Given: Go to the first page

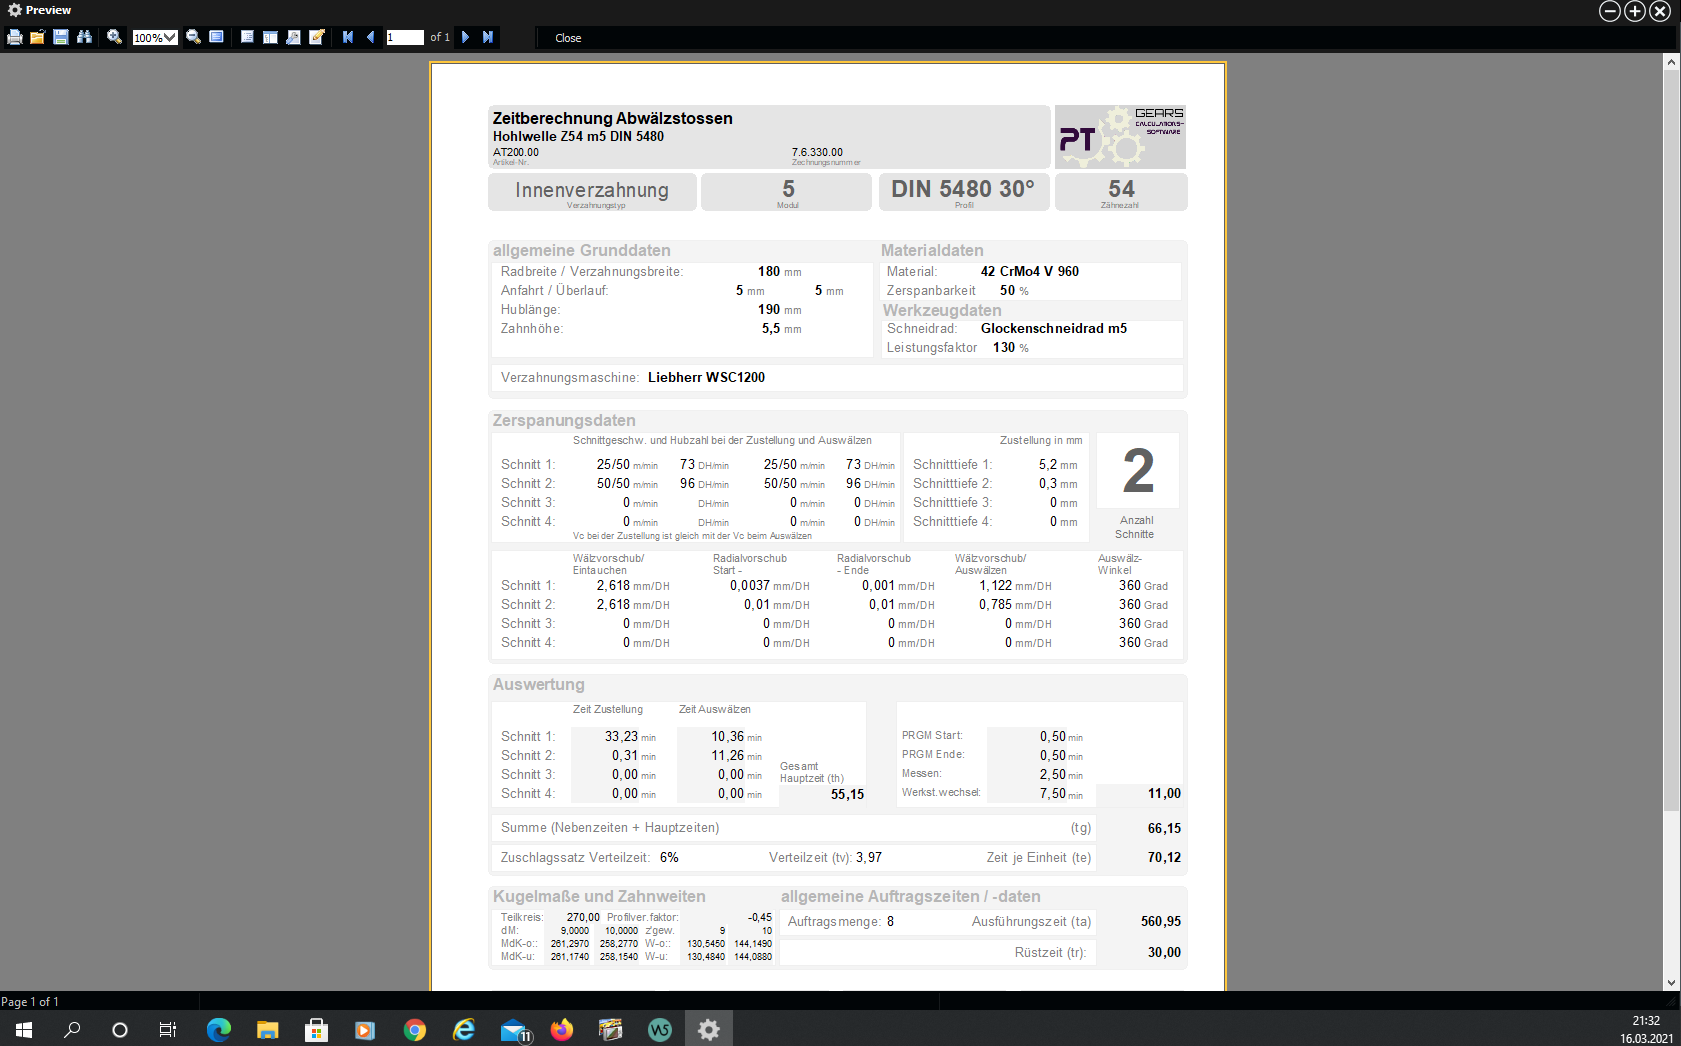Looking at the screenshot, I should (348, 37).
